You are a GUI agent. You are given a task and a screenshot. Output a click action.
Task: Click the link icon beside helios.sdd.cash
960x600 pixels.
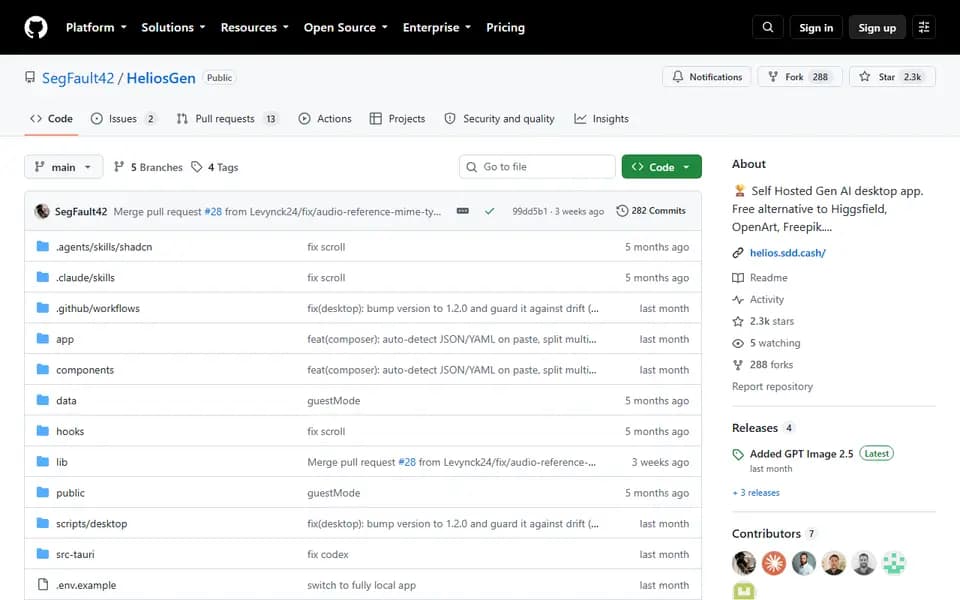point(738,253)
